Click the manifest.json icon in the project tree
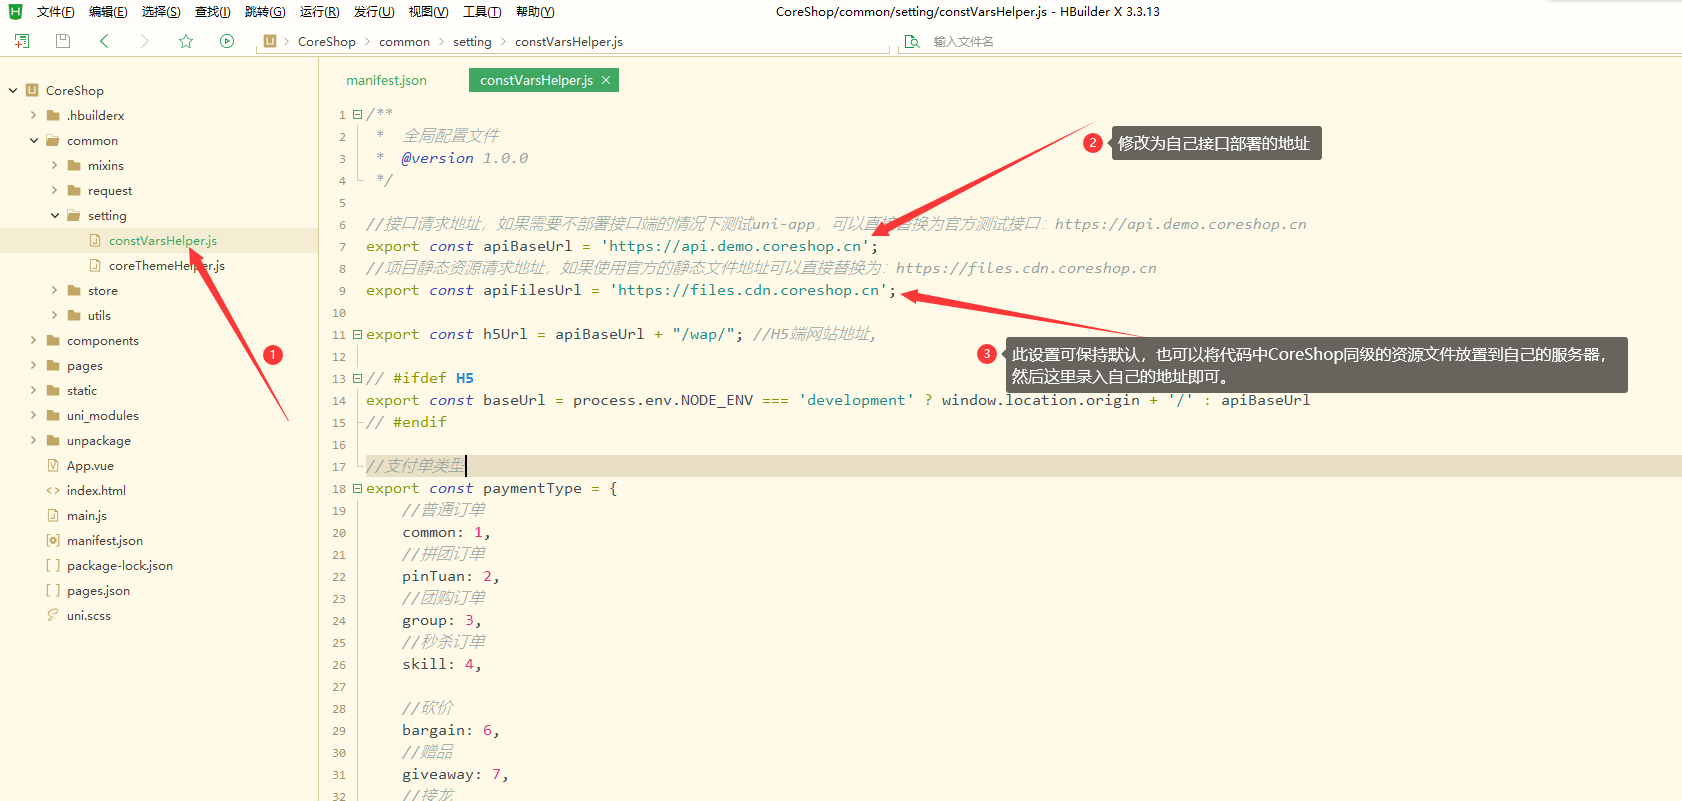The image size is (1682, 801). pyautogui.click(x=53, y=541)
